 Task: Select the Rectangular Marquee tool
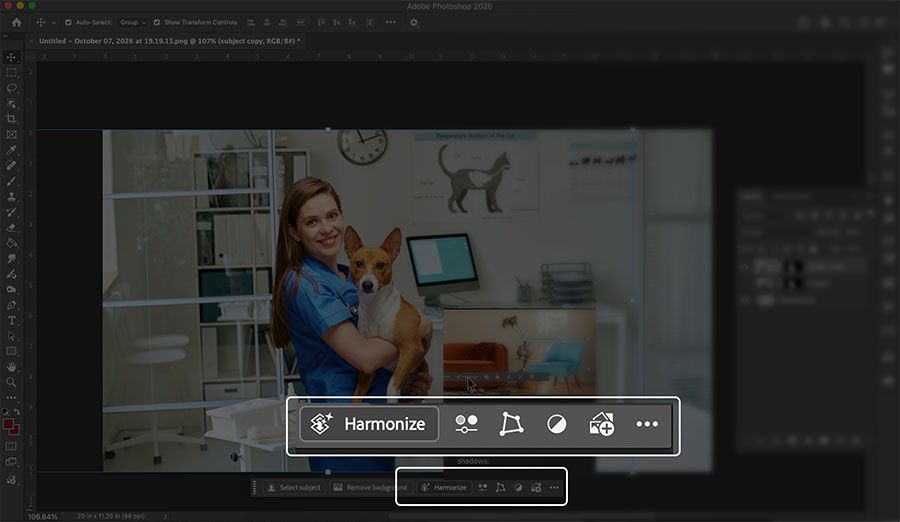pyautogui.click(x=11, y=73)
